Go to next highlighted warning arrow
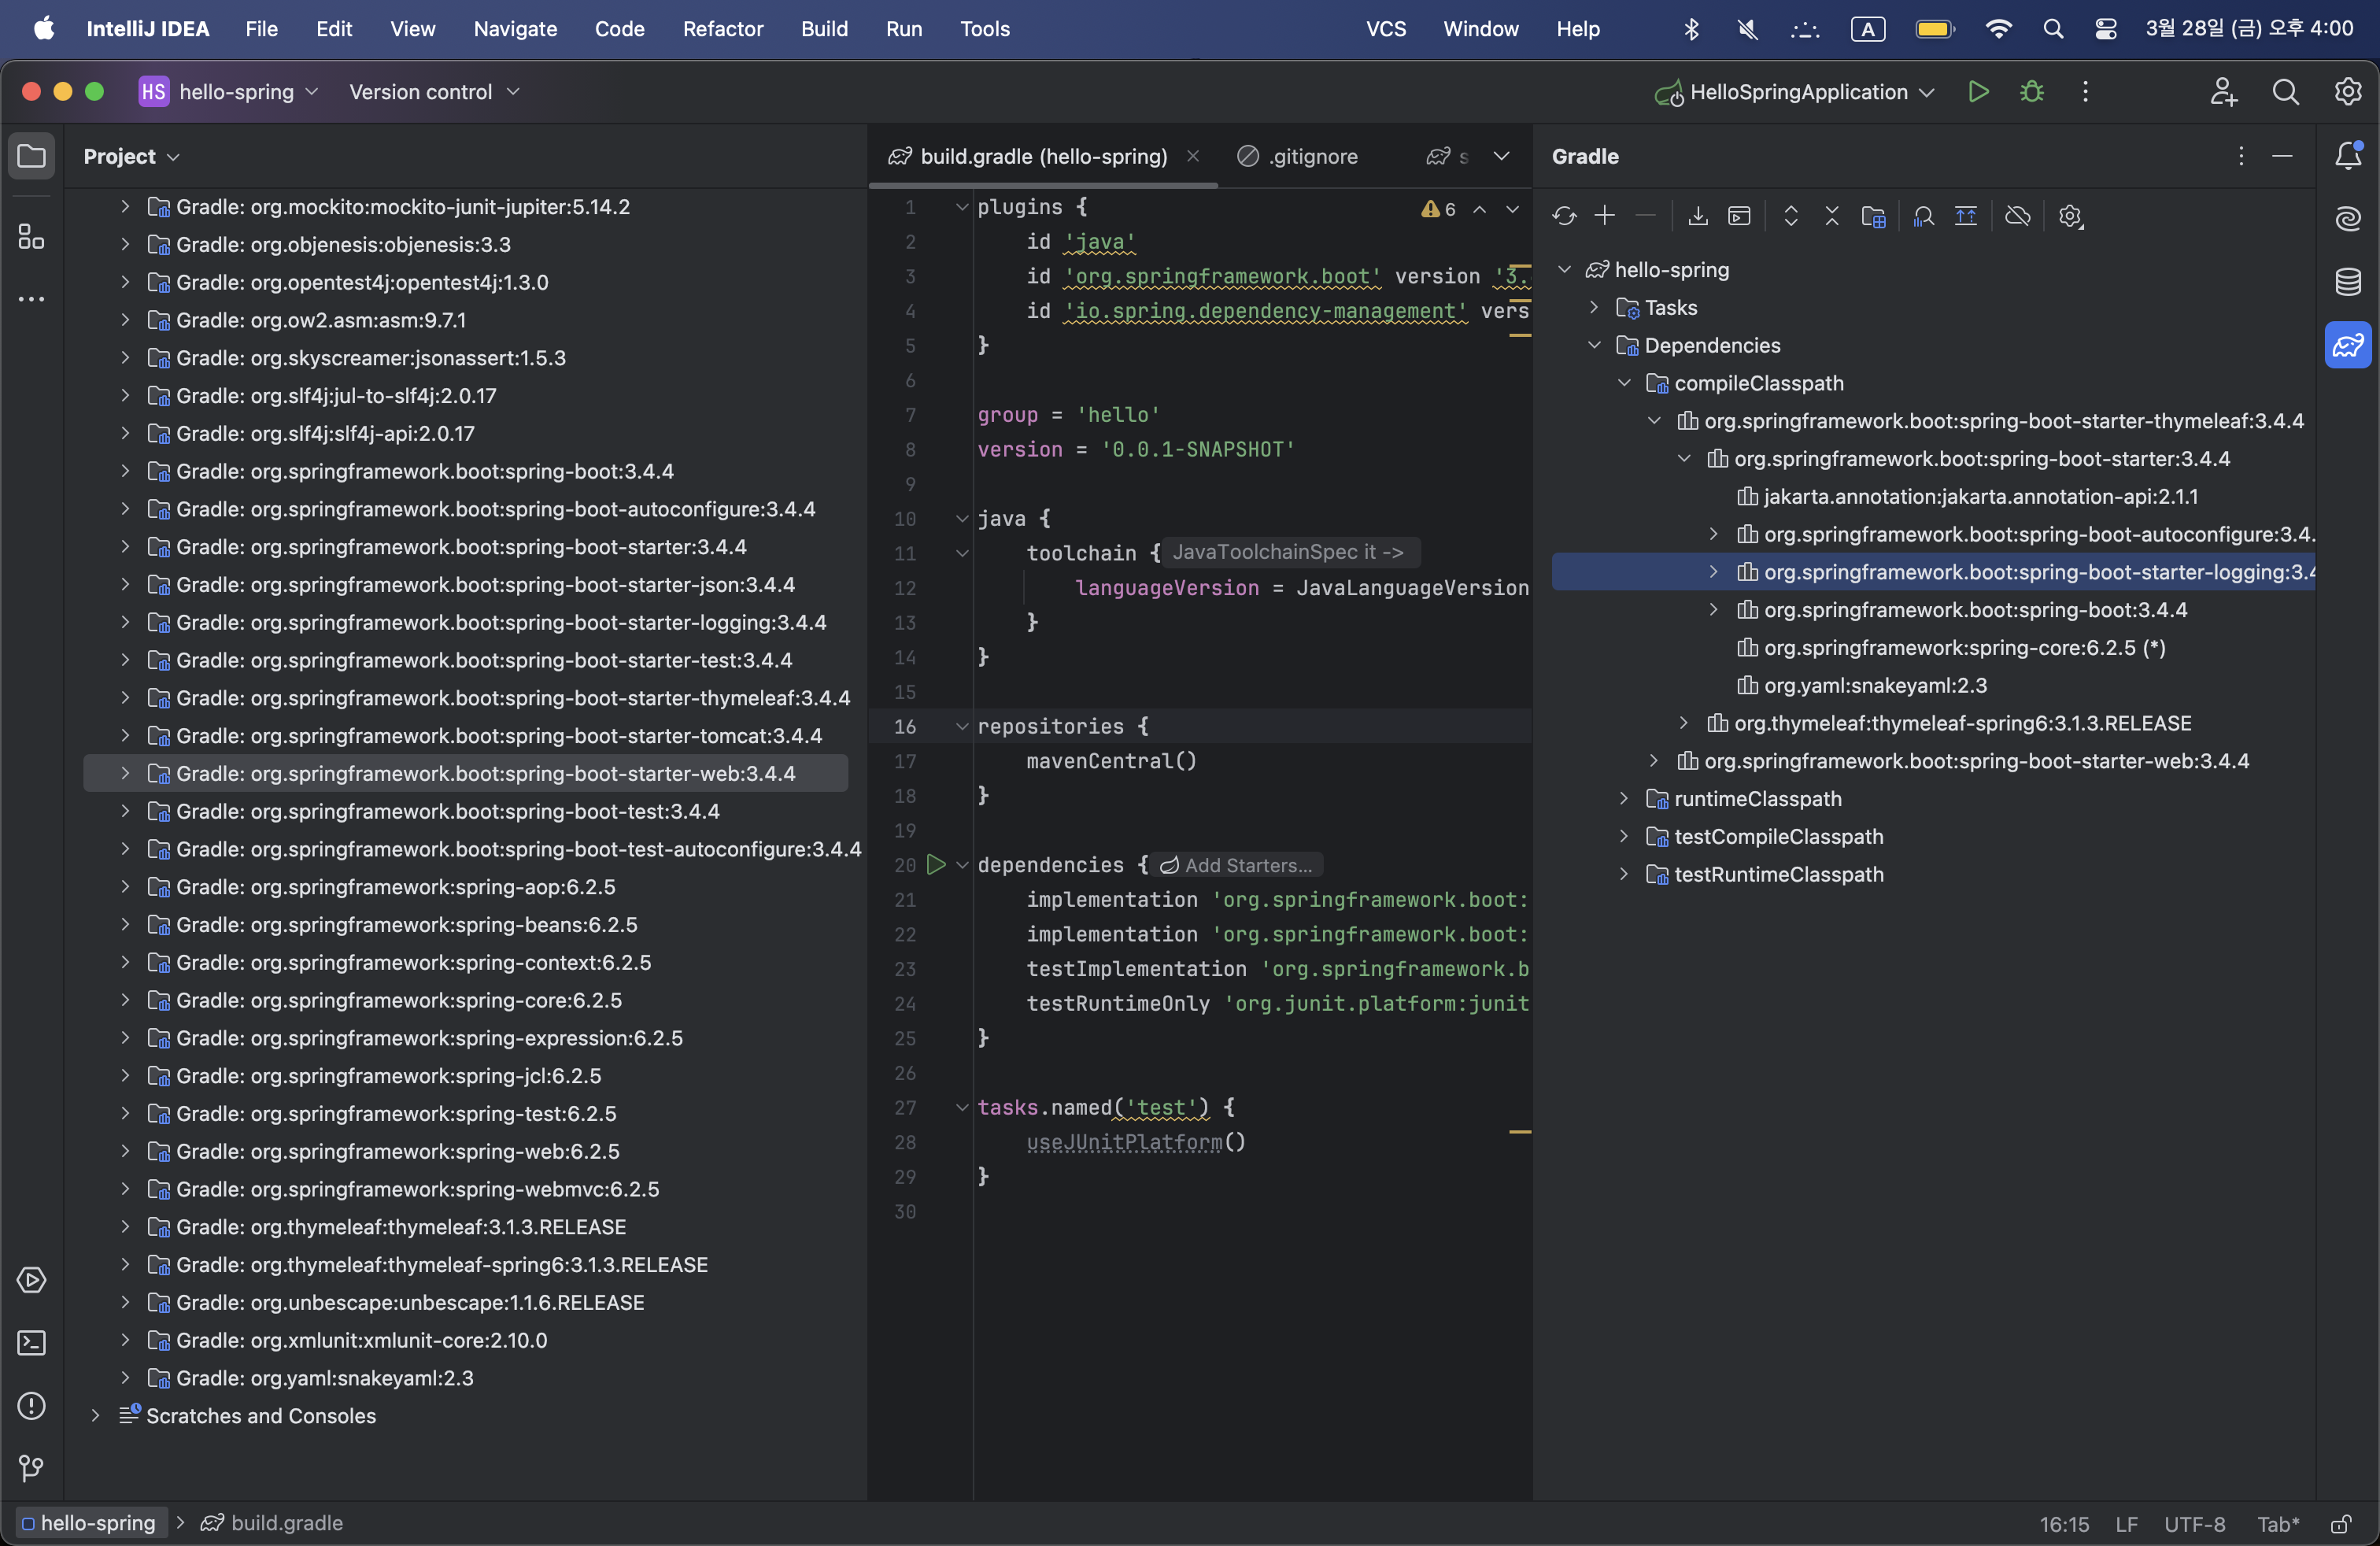 point(1513,209)
